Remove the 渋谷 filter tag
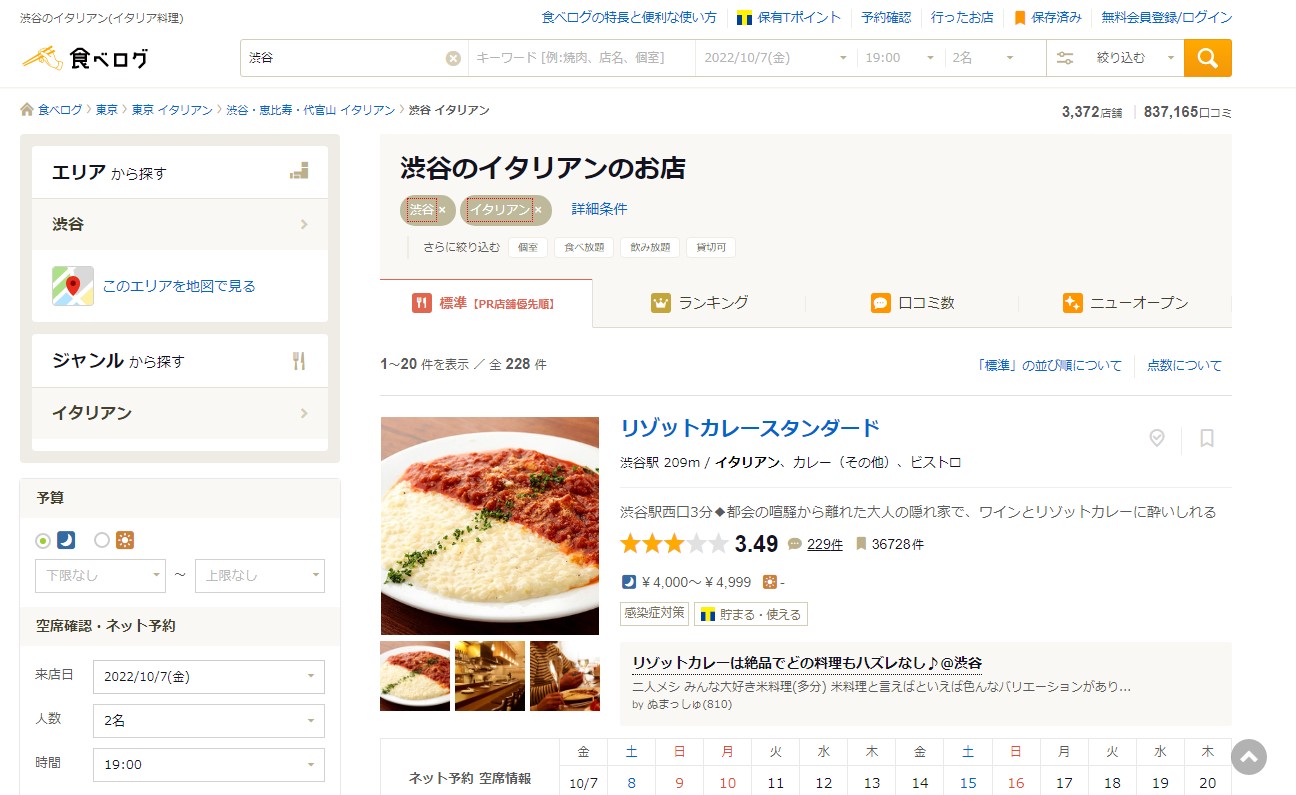Screen dimensions: 1296x795 (442, 210)
